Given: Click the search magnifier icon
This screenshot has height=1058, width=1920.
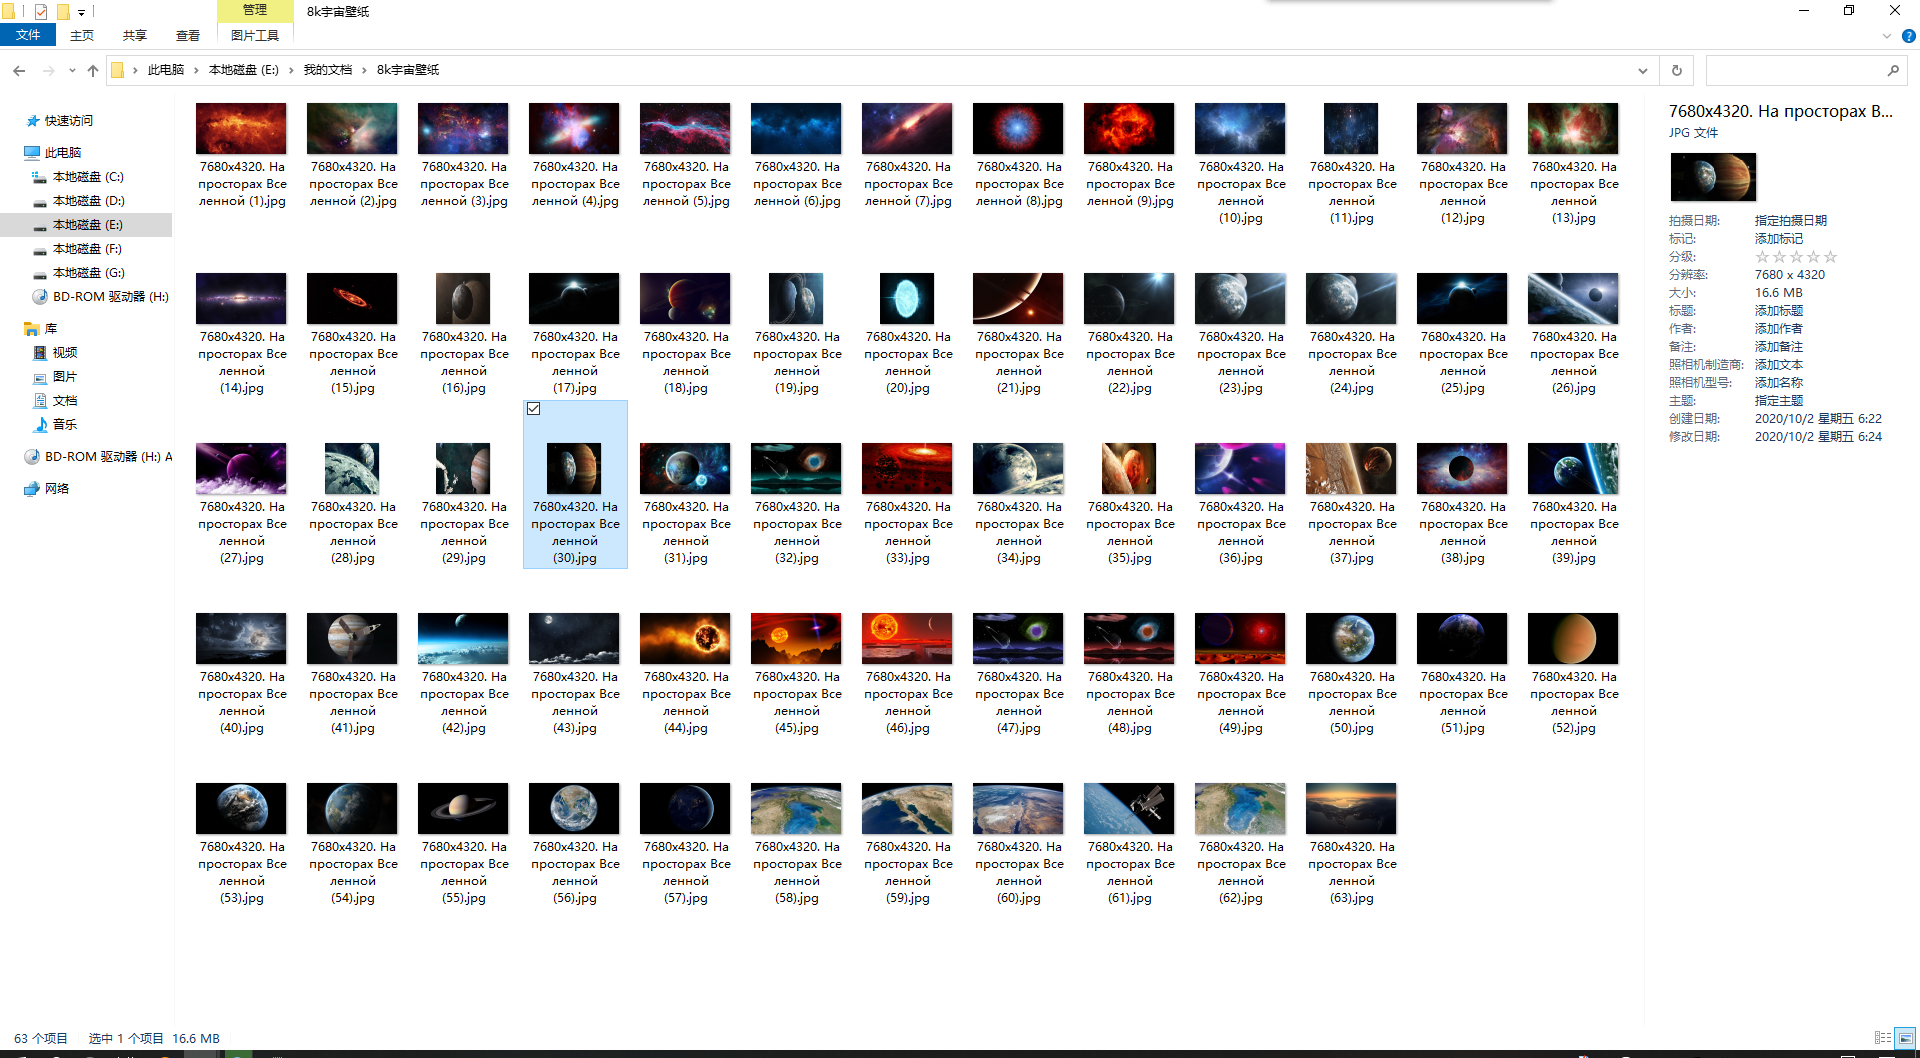Looking at the screenshot, I should (x=1893, y=71).
